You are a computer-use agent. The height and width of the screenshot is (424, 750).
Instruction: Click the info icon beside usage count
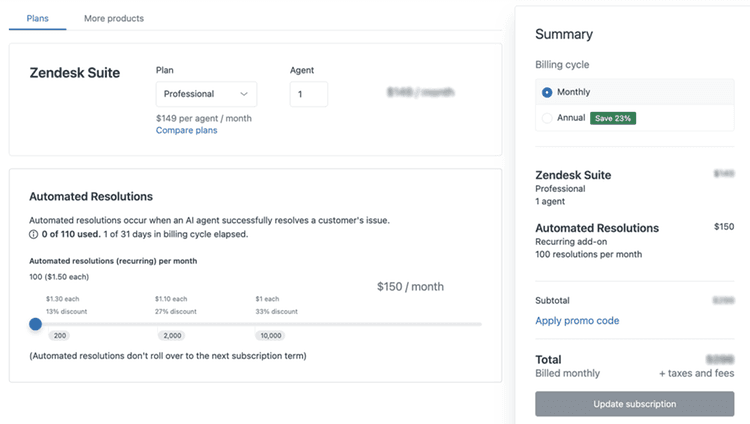pos(33,234)
